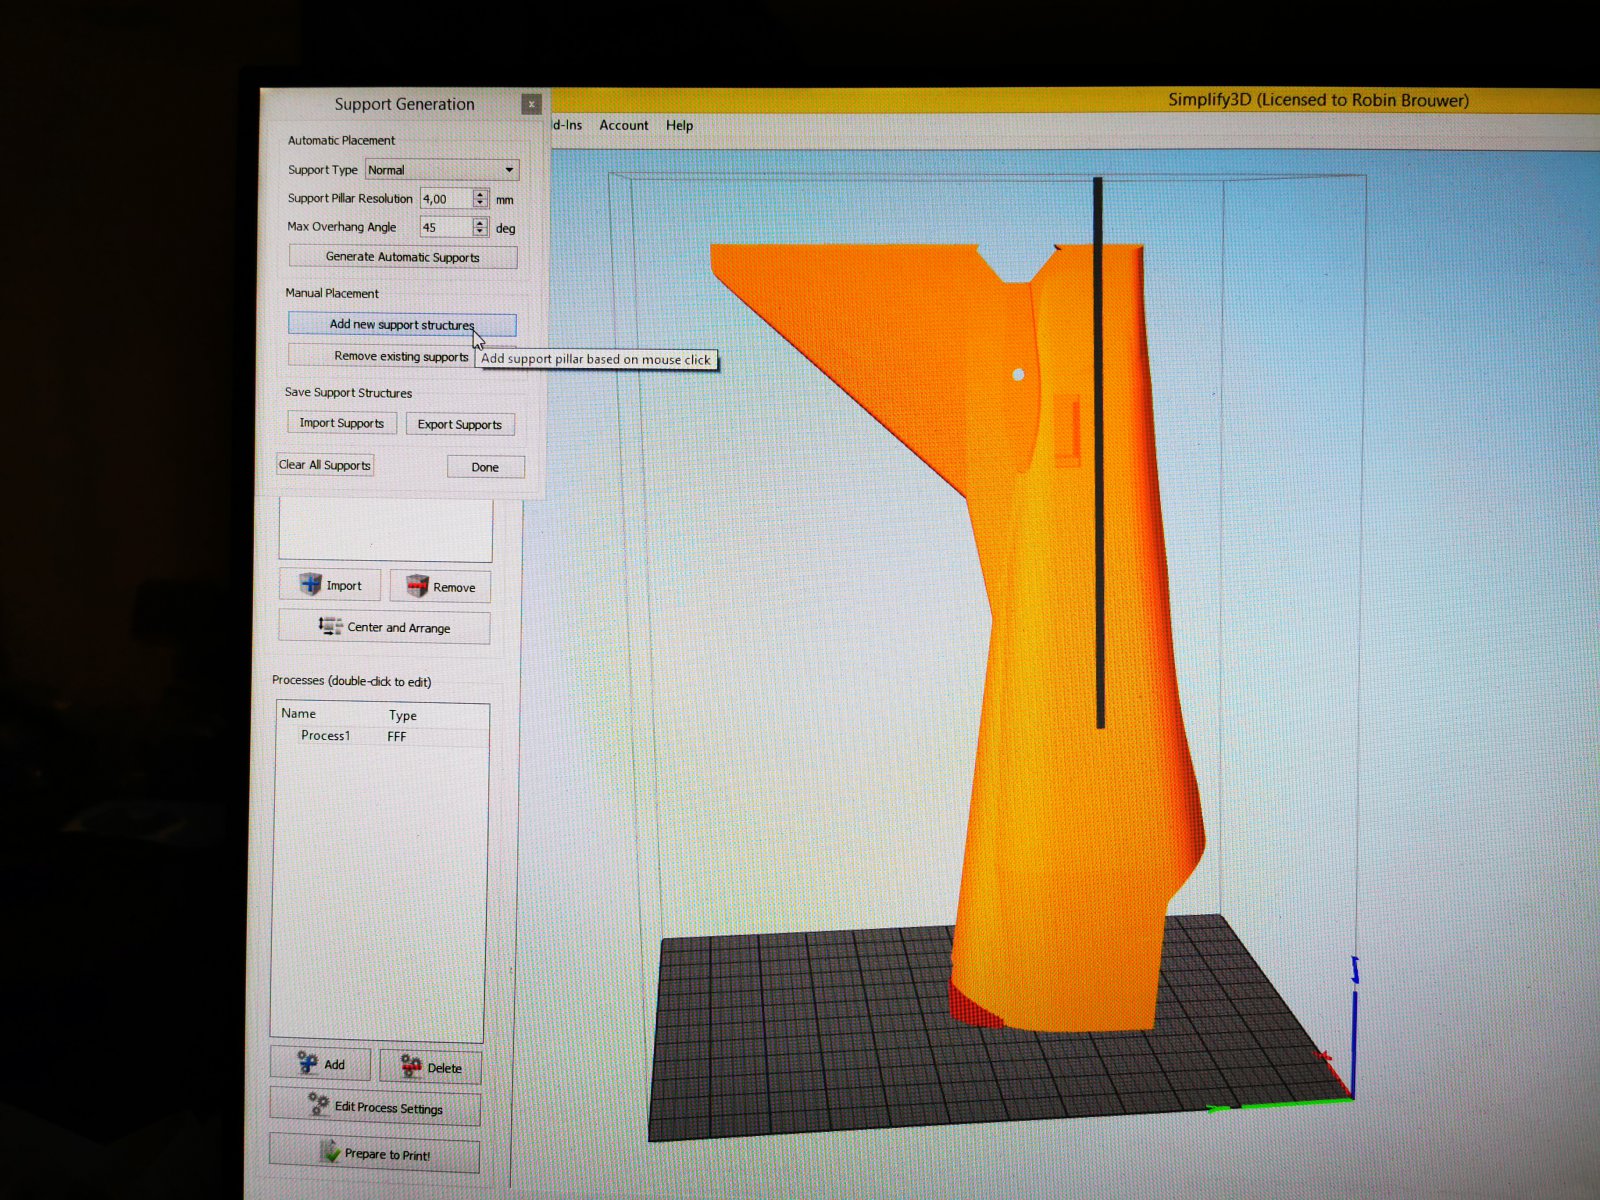Close the Support Generation dialog
Screen dimensions: 1600x1200
click(x=531, y=104)
